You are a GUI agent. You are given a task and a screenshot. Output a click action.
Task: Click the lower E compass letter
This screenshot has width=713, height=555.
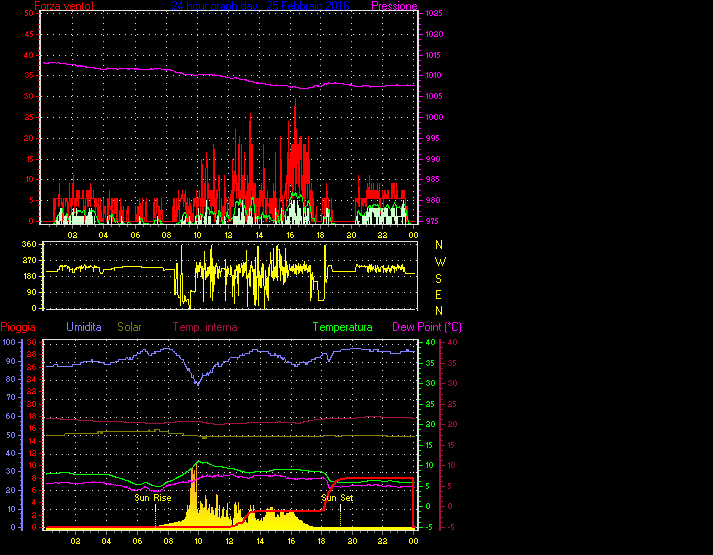click(438, 294)
